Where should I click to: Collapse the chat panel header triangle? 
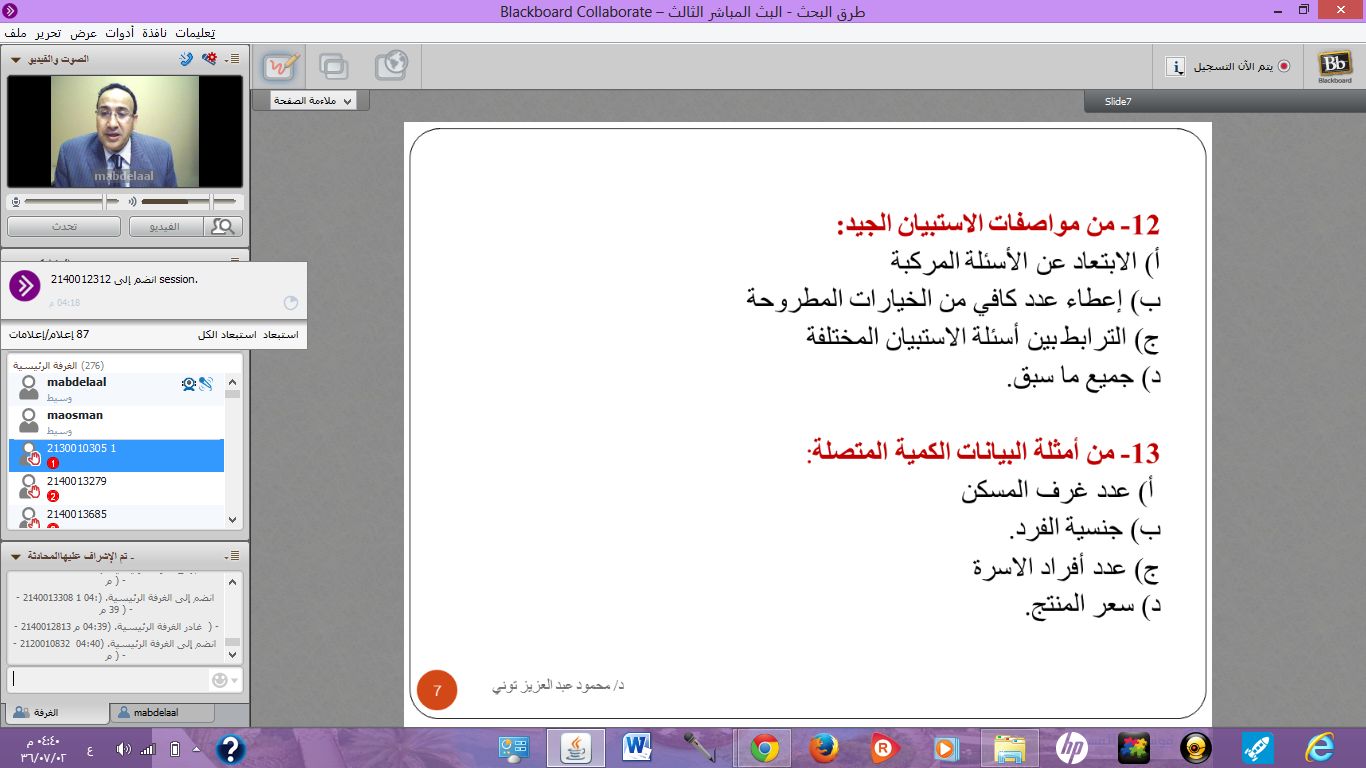coord(14,555)
